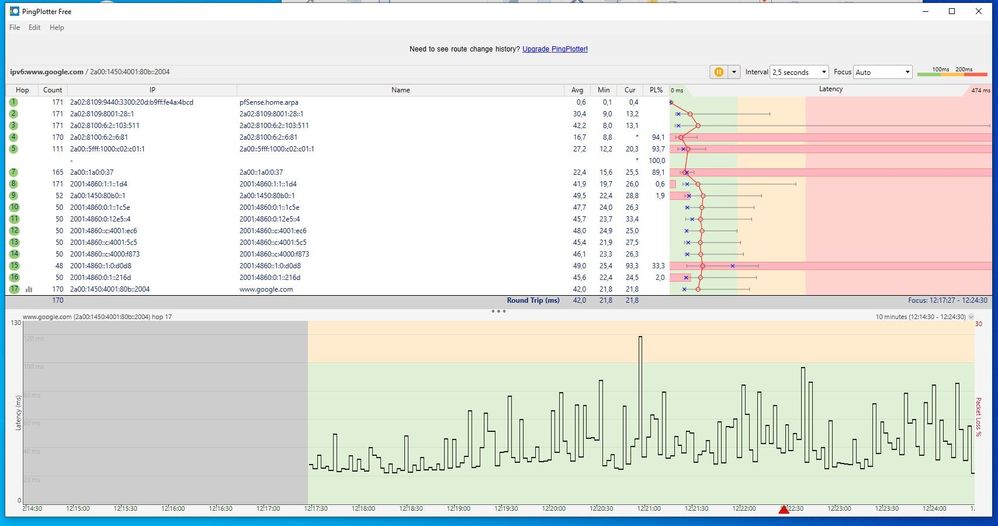Select the hop 17 green circle

(13, 289)
